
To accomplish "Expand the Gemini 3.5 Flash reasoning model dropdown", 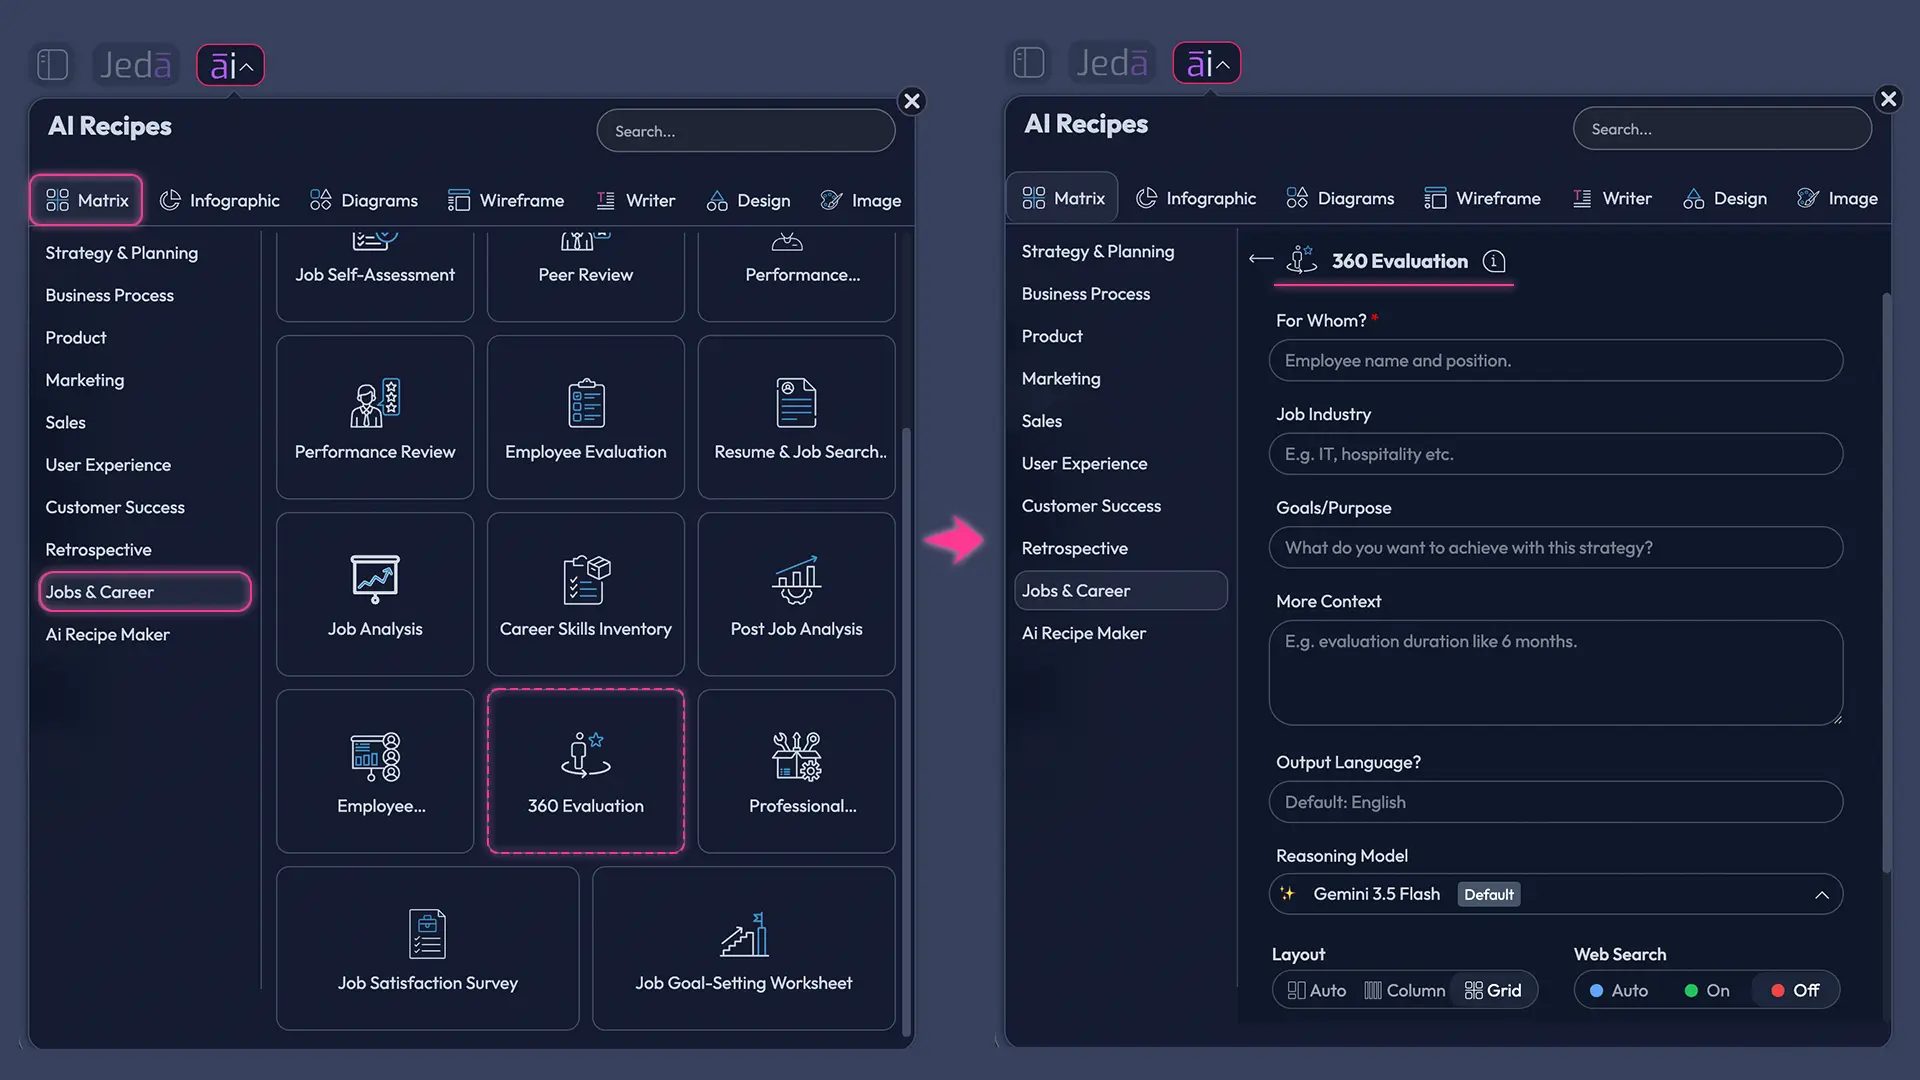I will pos(1556,894).
